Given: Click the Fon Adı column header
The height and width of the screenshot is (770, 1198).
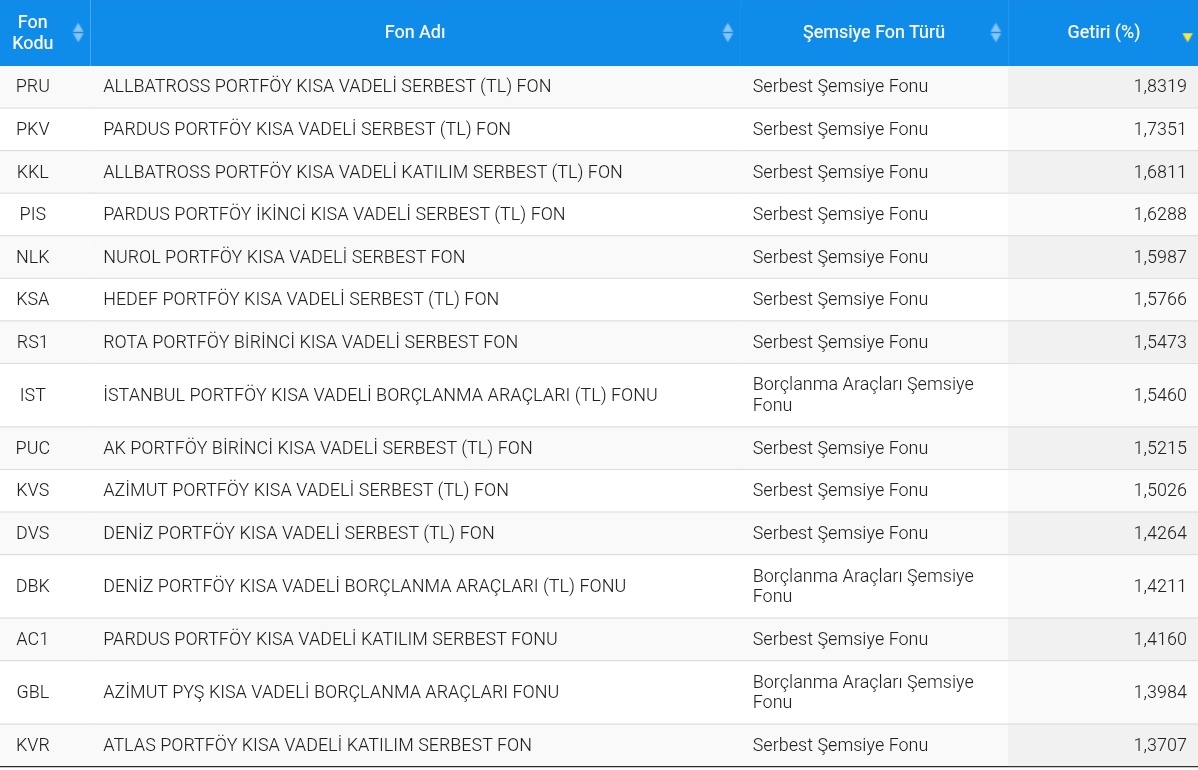Looking at the screenshot, I should (415, 32).
